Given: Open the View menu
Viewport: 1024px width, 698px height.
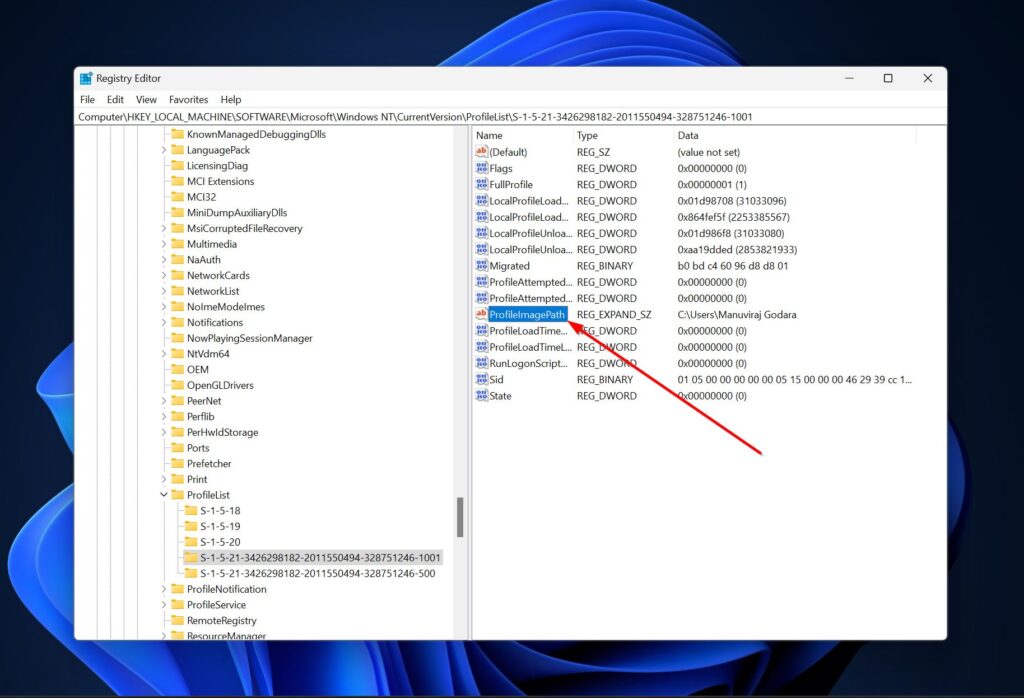Looking at the screenshot, I should [146, 99].
